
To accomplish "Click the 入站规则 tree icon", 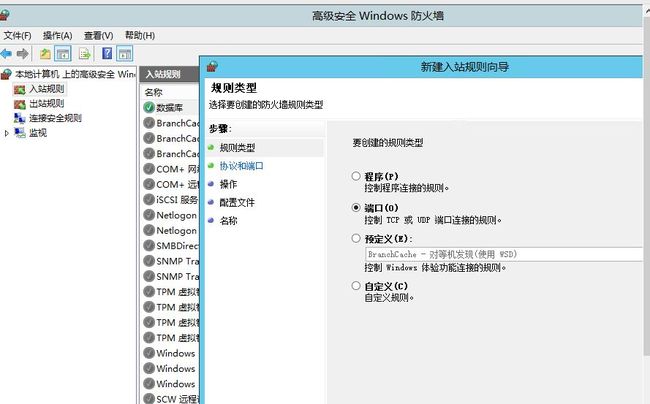I will [19, 89].
